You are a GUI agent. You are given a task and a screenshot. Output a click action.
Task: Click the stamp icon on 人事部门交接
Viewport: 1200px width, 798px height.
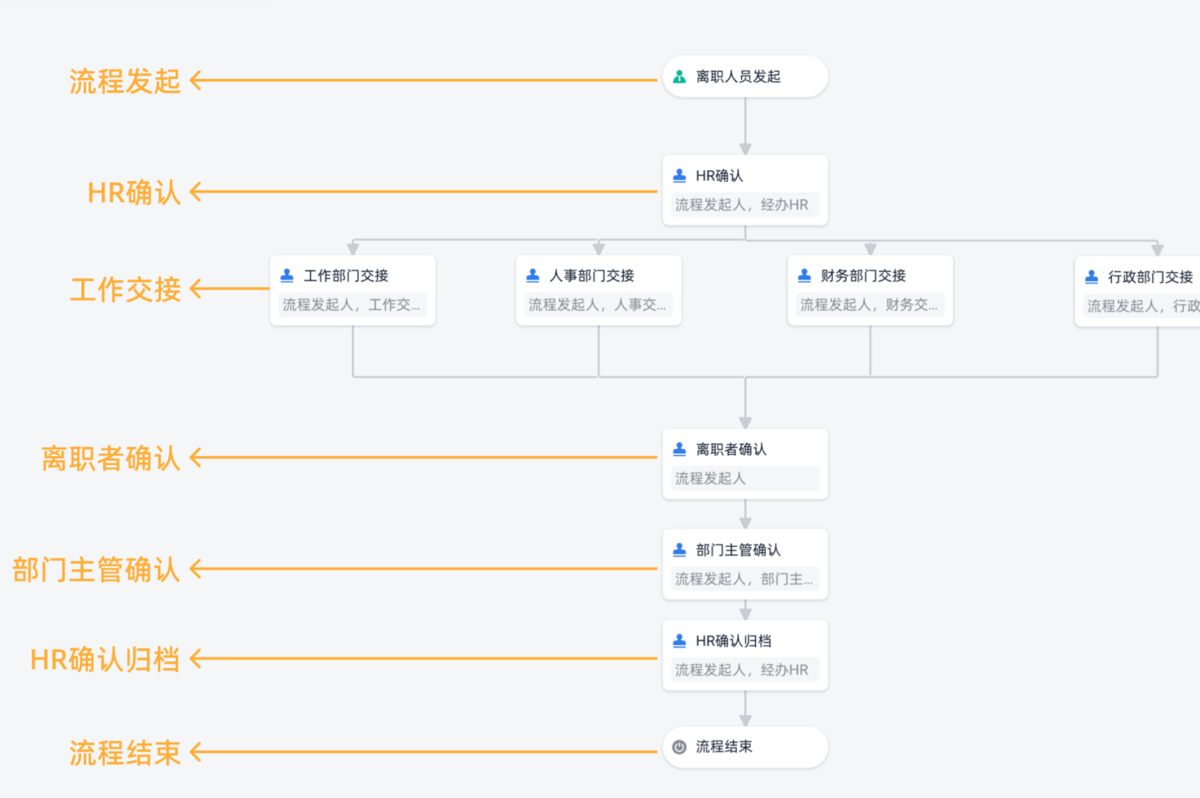[533, 276]
